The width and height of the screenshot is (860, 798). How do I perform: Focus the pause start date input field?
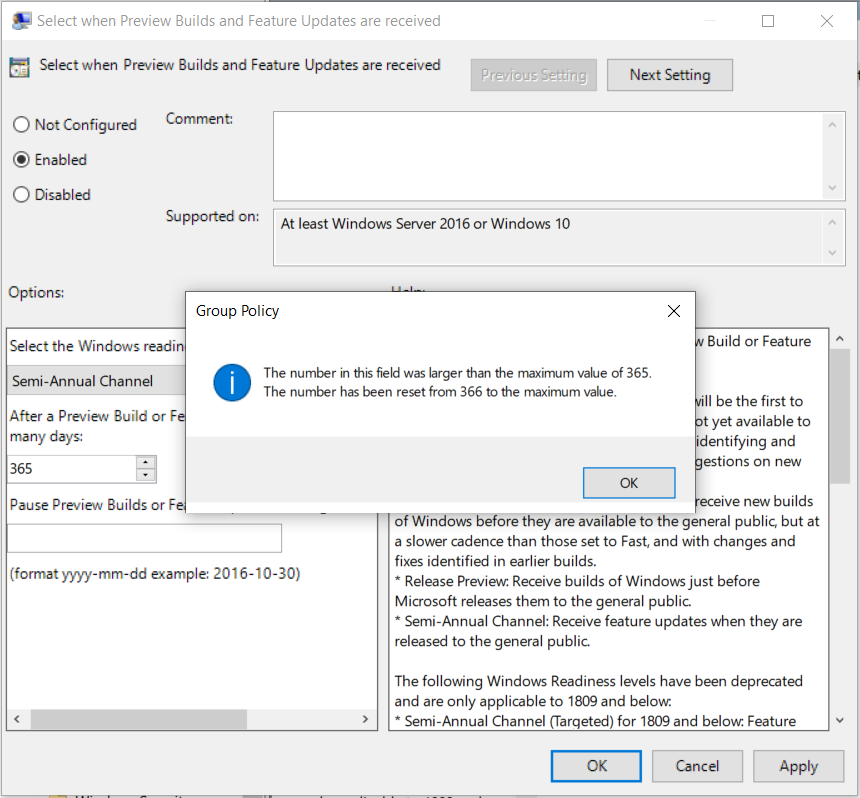(144, 538)
